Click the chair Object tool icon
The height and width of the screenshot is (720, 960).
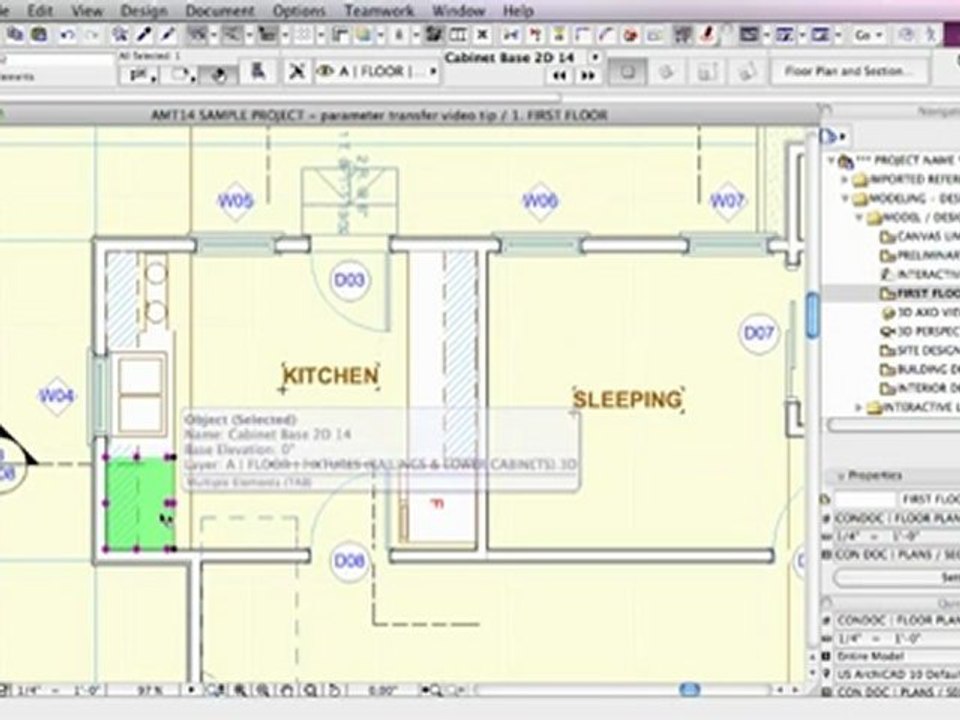coord(258,72)
